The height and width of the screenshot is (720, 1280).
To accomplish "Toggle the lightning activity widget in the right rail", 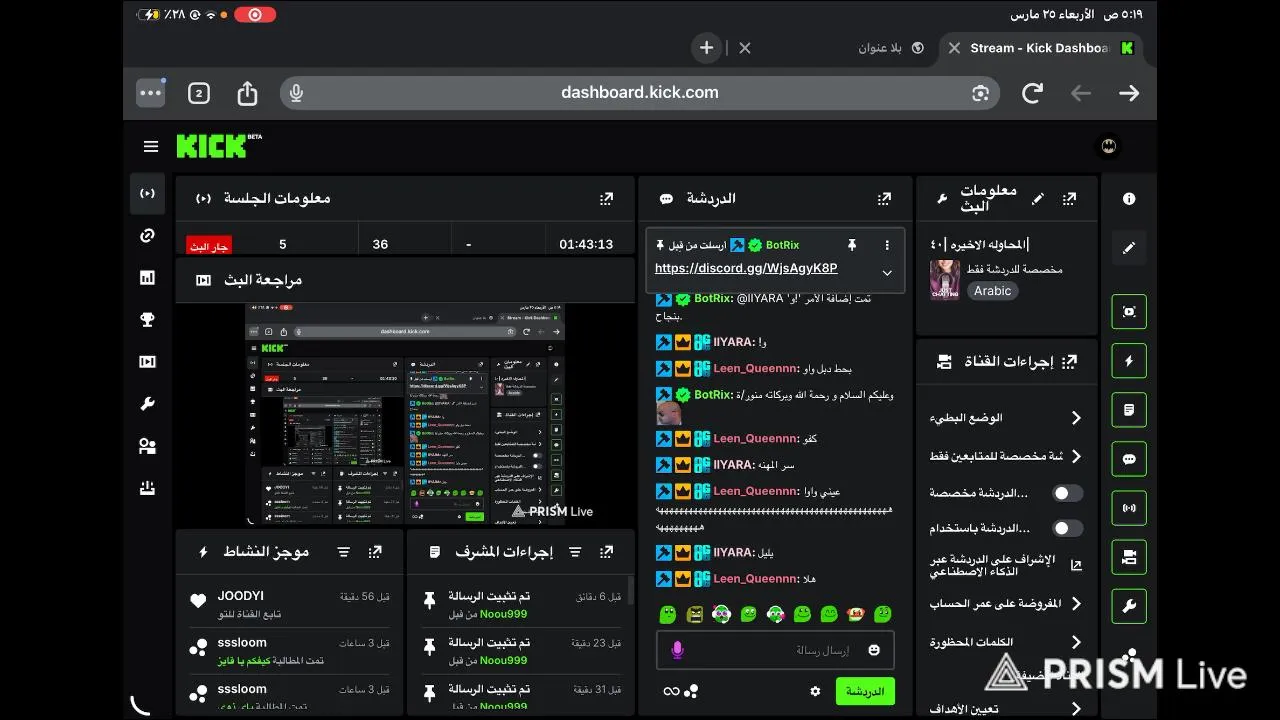I will tap(1129, 361).
